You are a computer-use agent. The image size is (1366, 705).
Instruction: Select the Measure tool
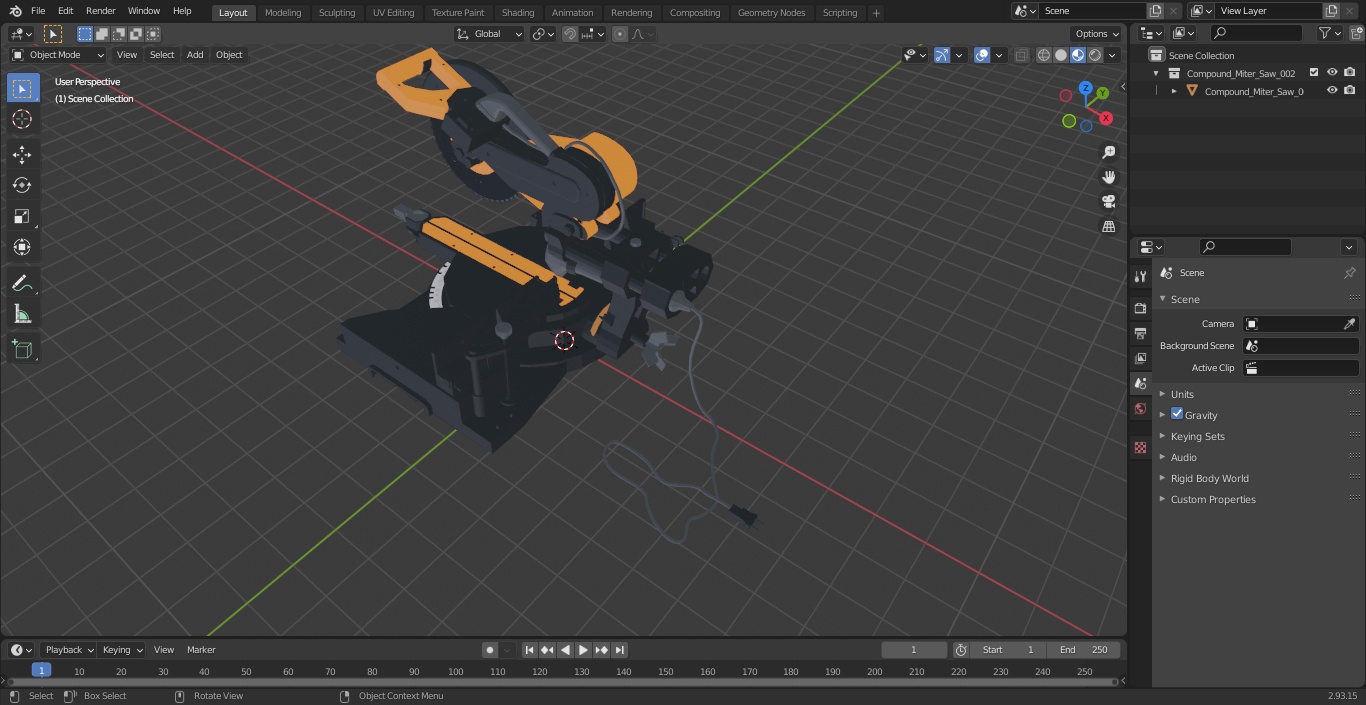[x=22, y=315]
